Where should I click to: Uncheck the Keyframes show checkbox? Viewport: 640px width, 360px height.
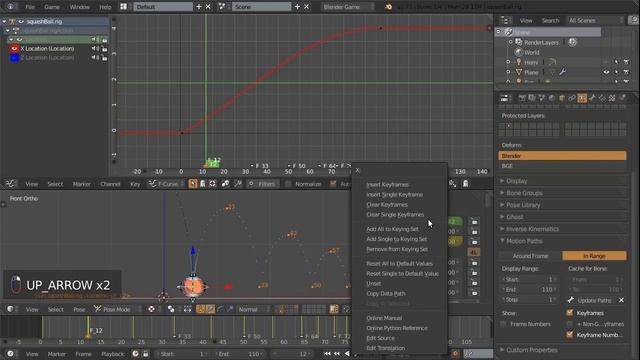tap(570, 313)
